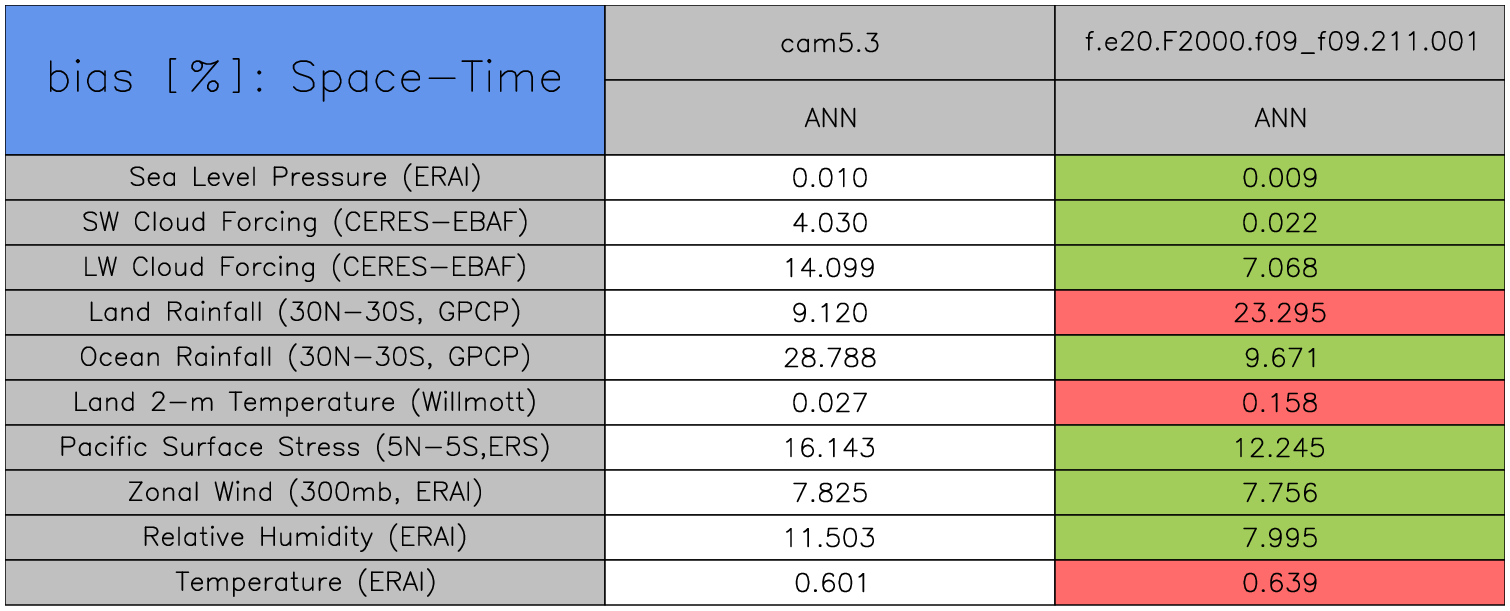Click the ANN subheader under cam5.3
1510x611 pixels.
pyautogui.click(x=829, y=118)
